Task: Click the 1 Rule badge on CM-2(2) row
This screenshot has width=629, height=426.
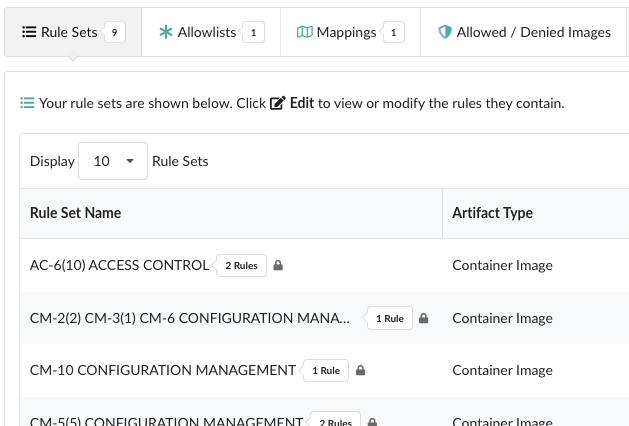Action: [x=389, y=319]
